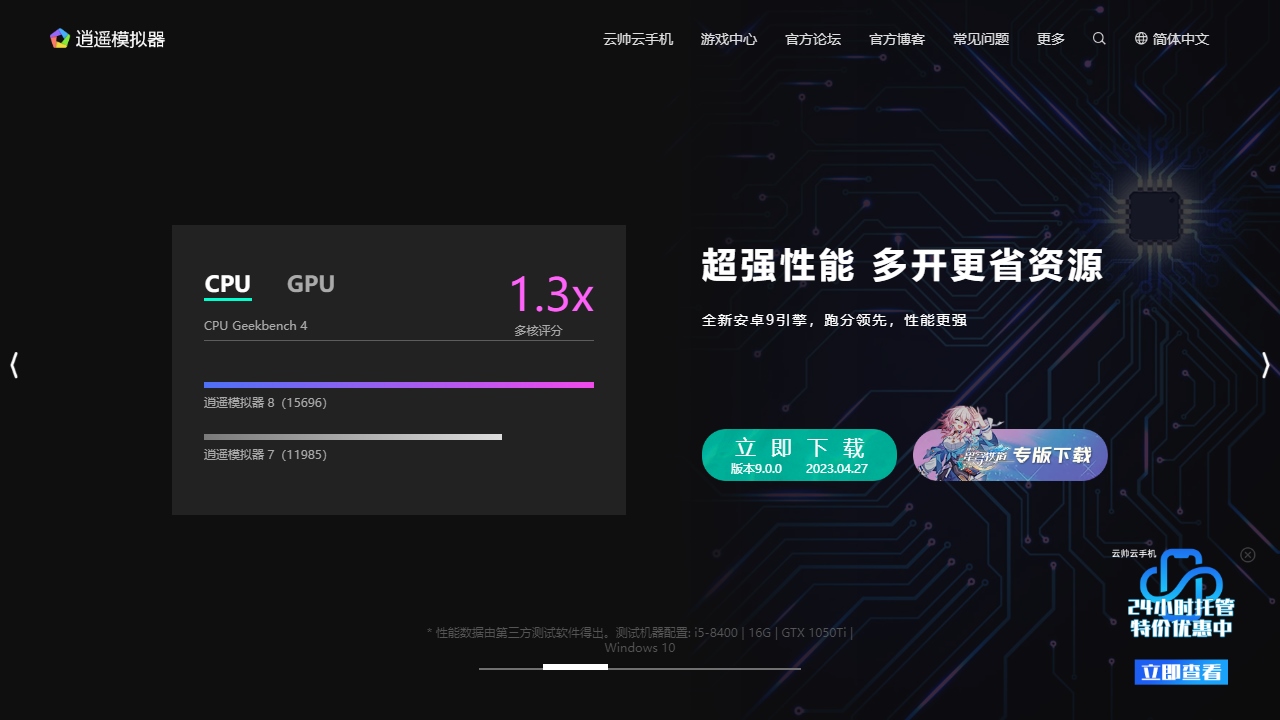Click the 立即下载 version 9.0.0 button
This screenshot has width=1280, height=720.
[x=799, y=455]
